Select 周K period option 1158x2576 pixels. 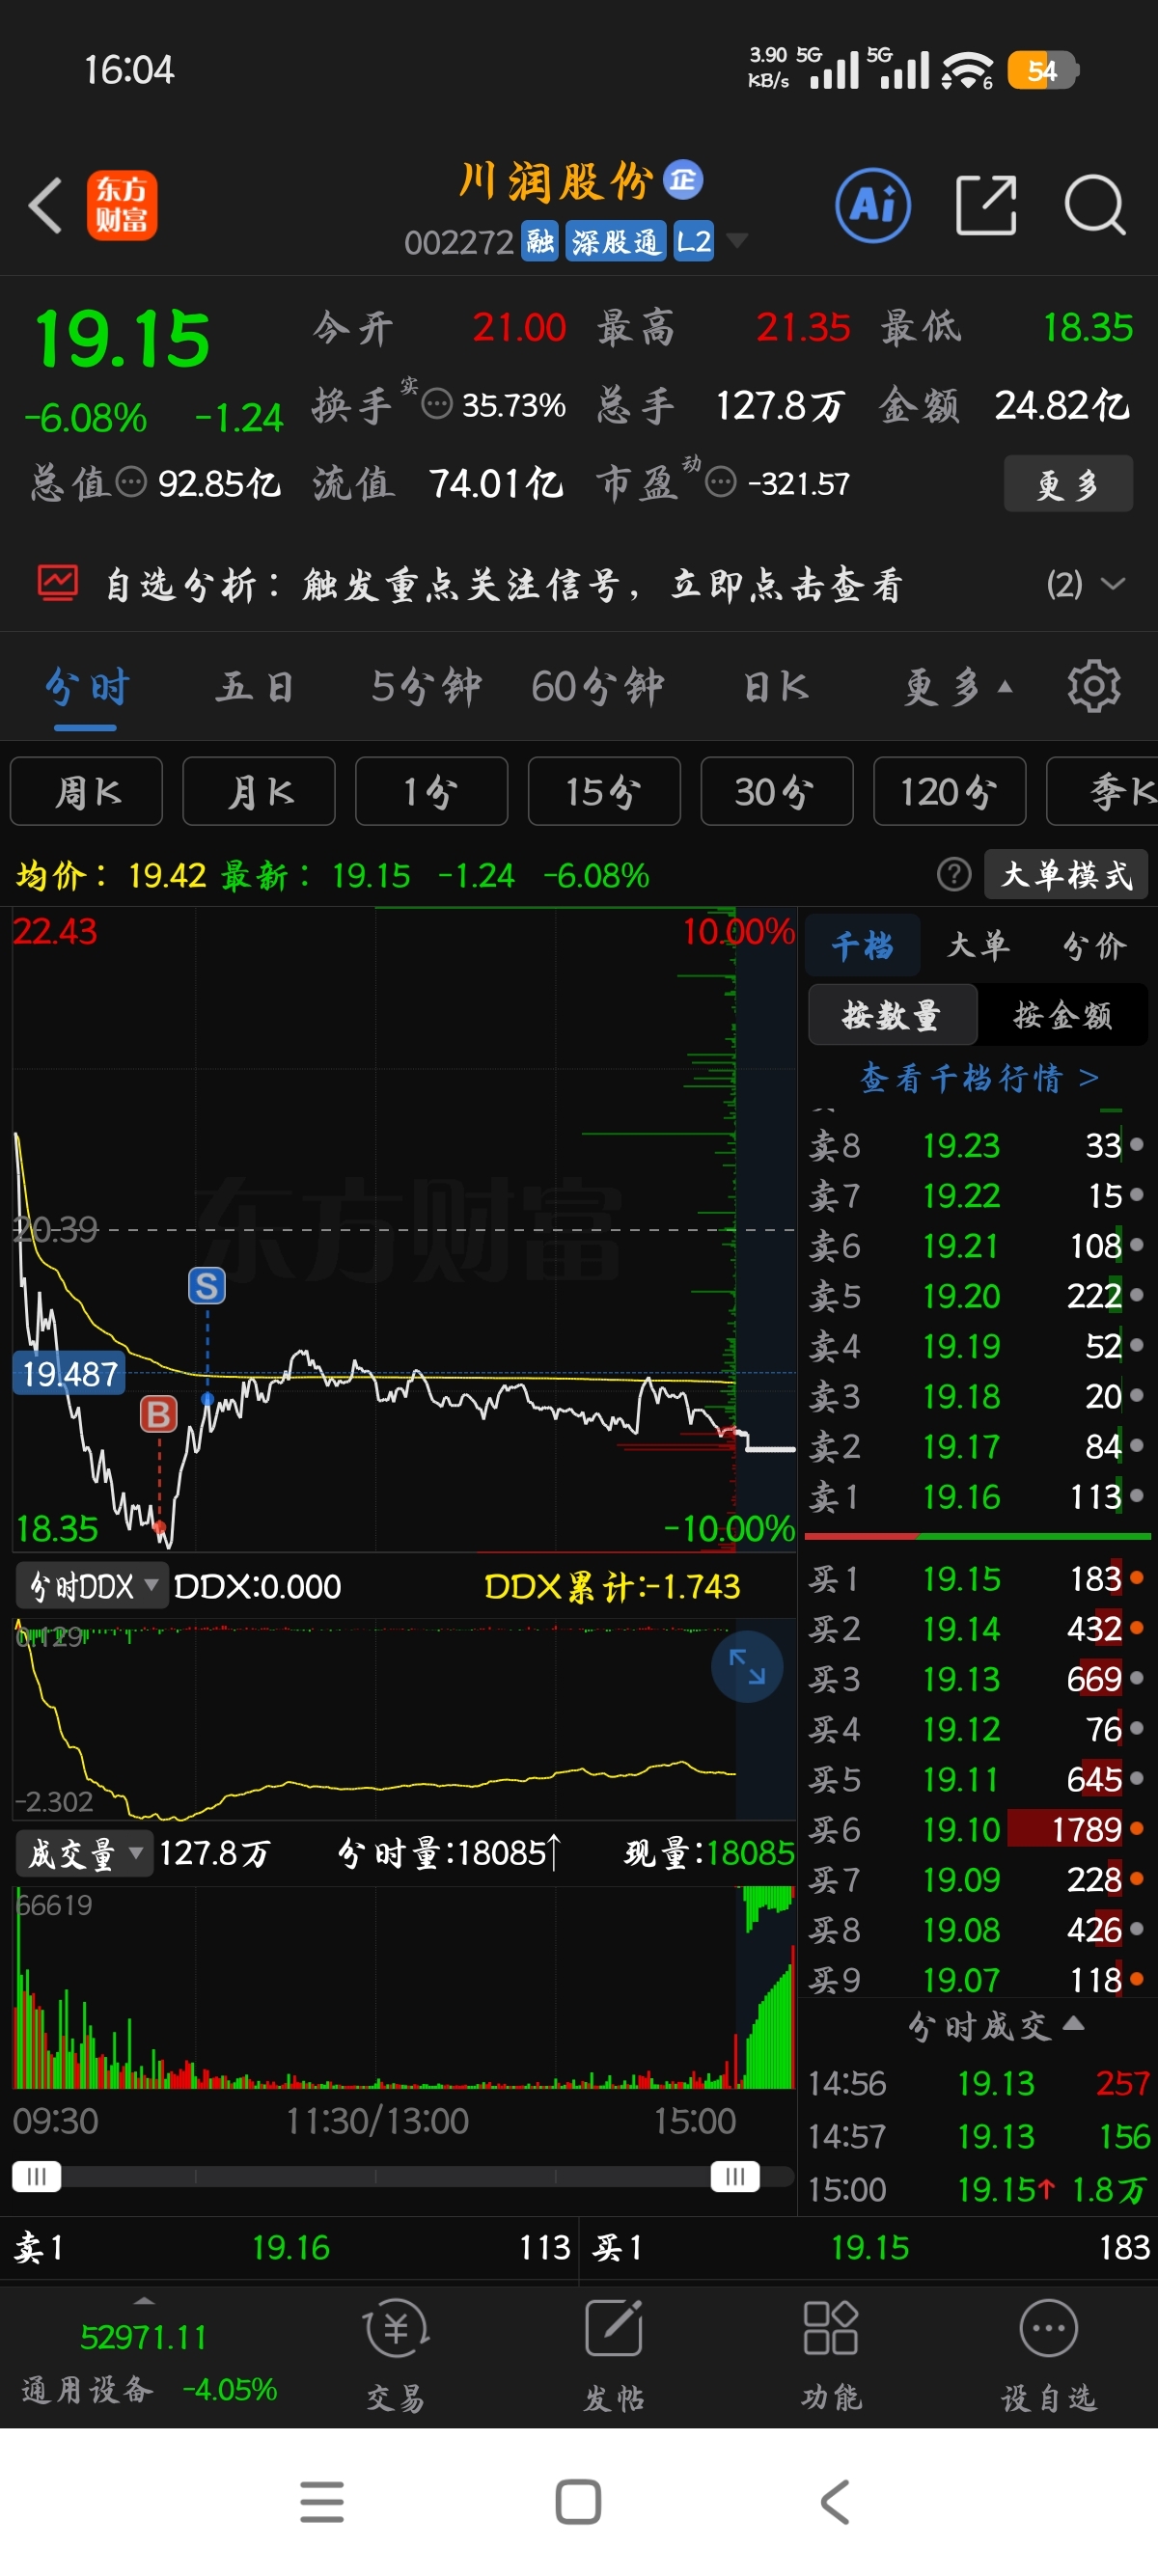86,791
